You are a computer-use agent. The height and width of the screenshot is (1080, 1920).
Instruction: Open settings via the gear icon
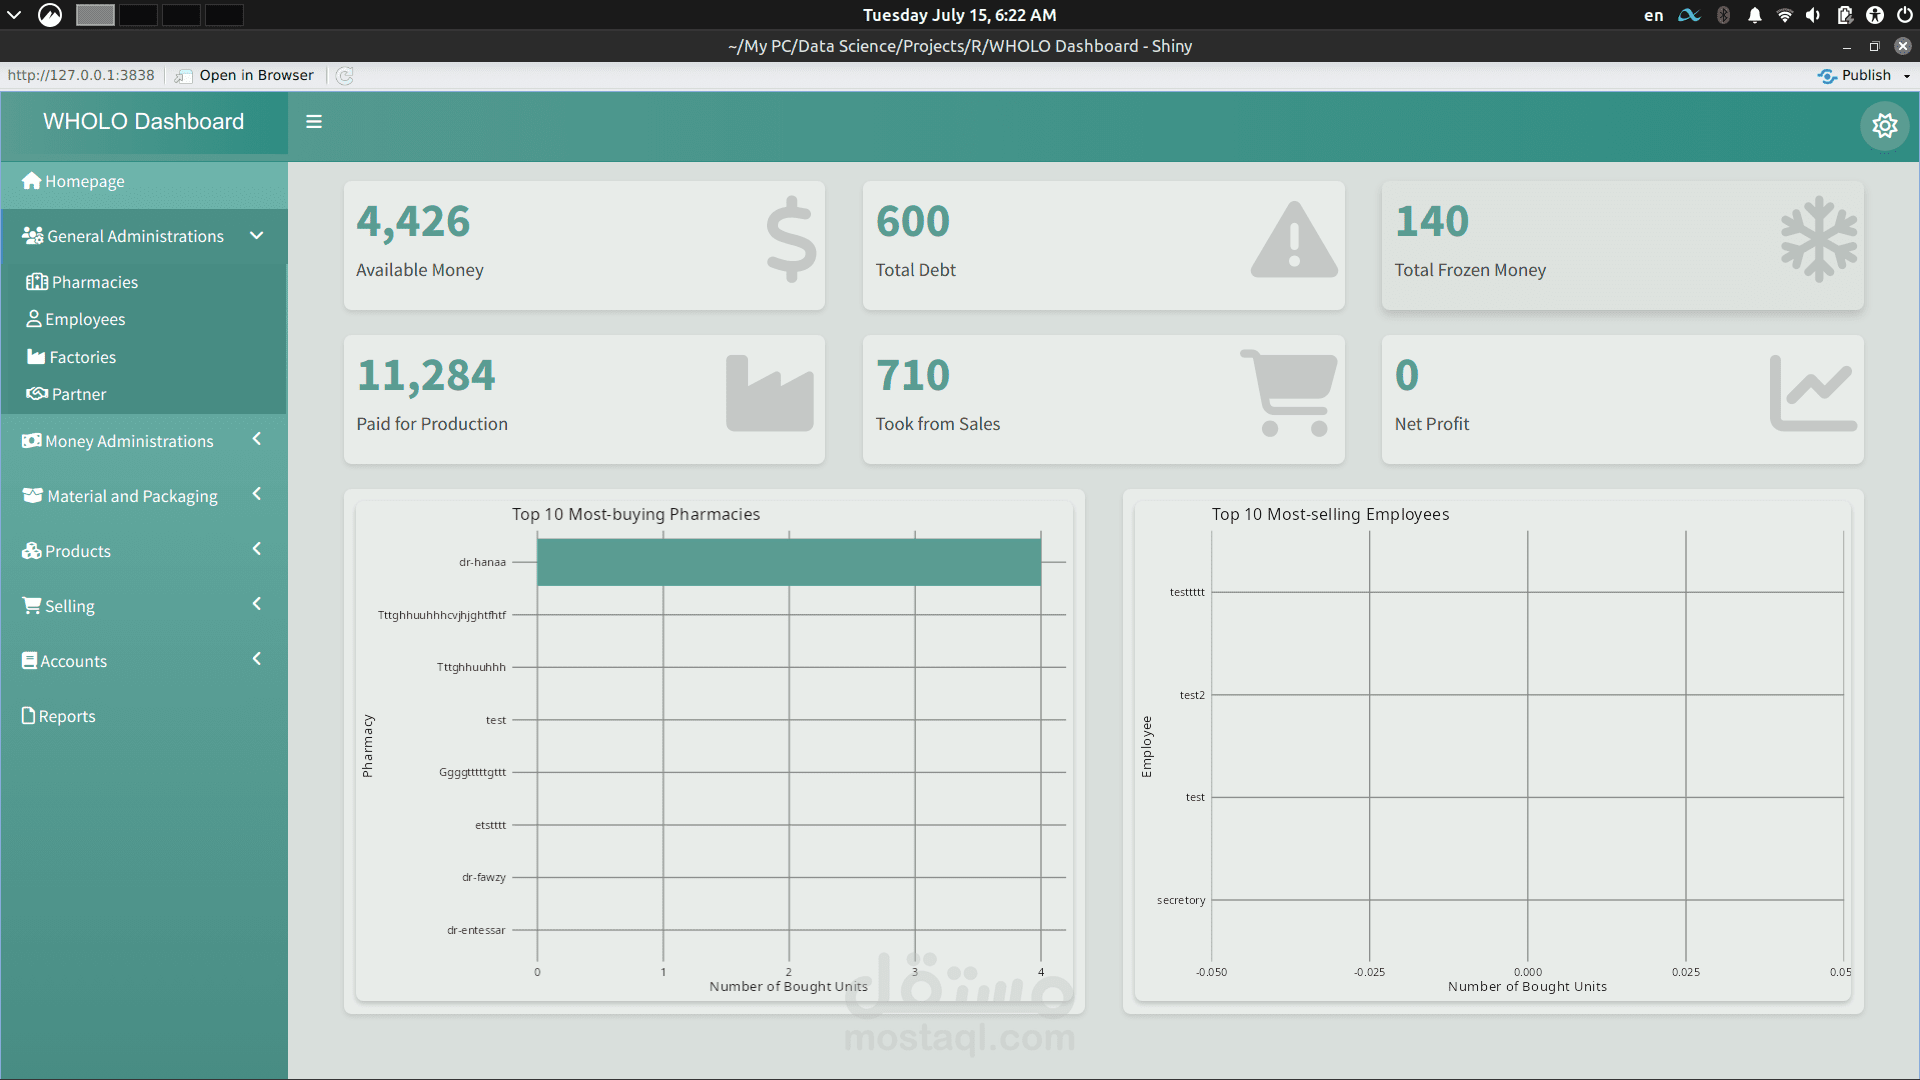coord(1885,126)
